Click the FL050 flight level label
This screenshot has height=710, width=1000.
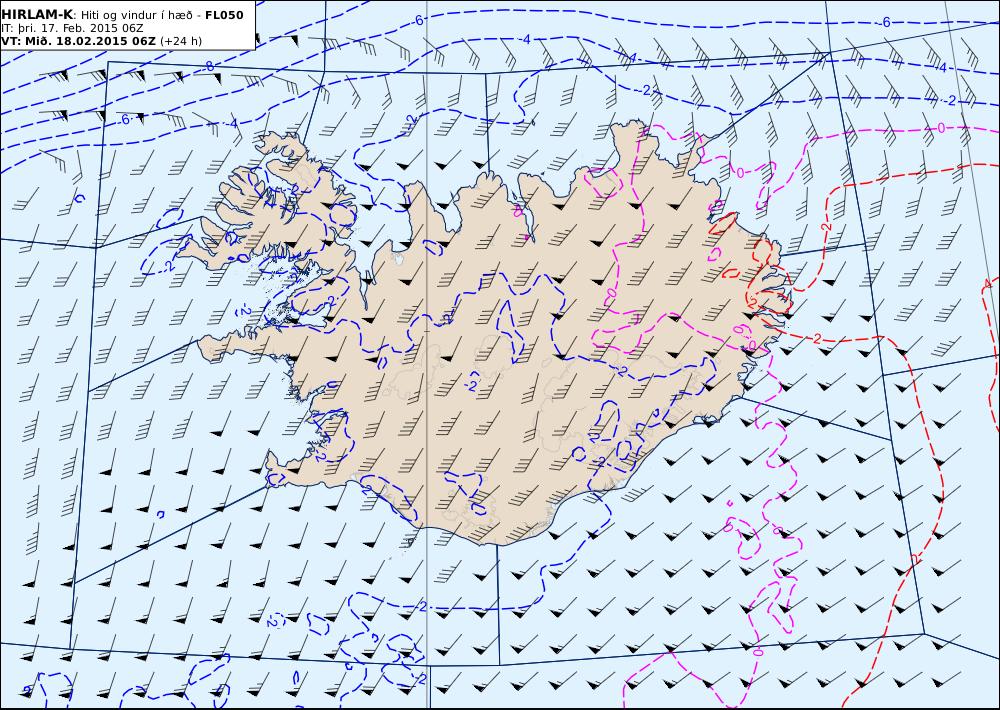pyautogui.click(x=224, y=15)
